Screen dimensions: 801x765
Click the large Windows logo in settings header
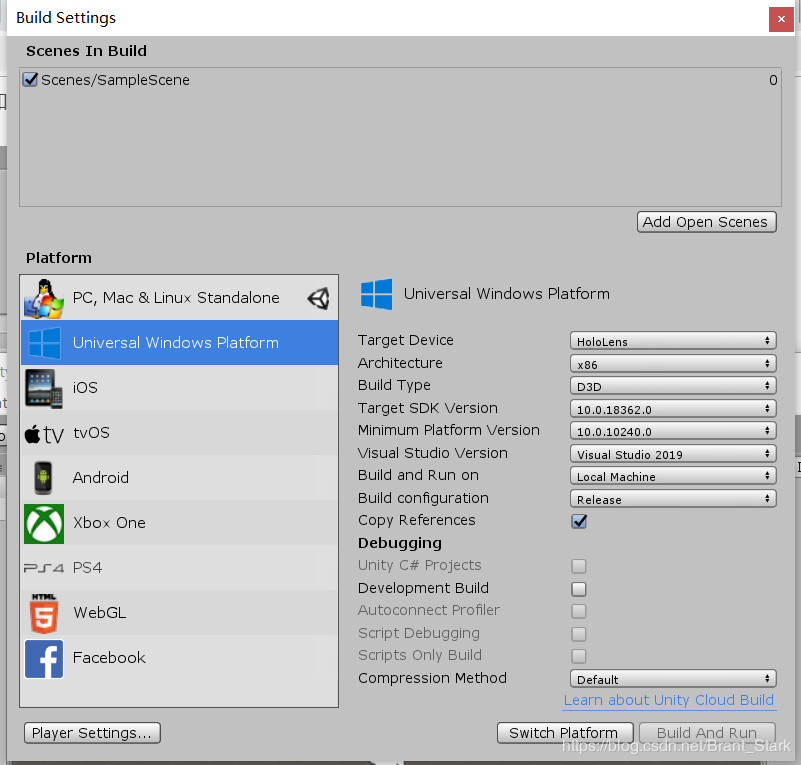tap(376, 294)
